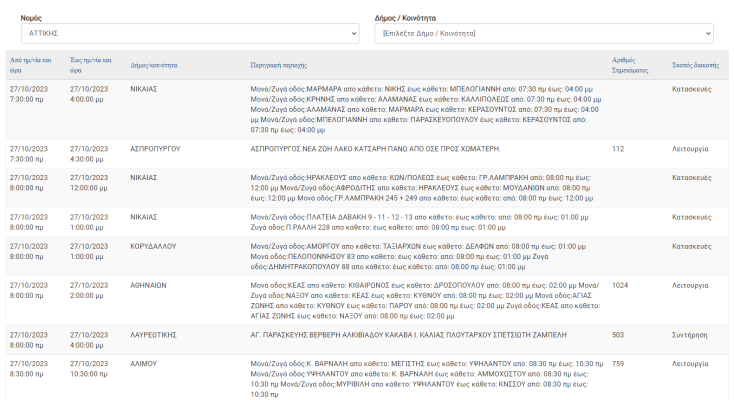Screen dimensions: 734x400
Task: Click the ΑΛΙΜΟΥ municipality cell
Action: point(145,363)
